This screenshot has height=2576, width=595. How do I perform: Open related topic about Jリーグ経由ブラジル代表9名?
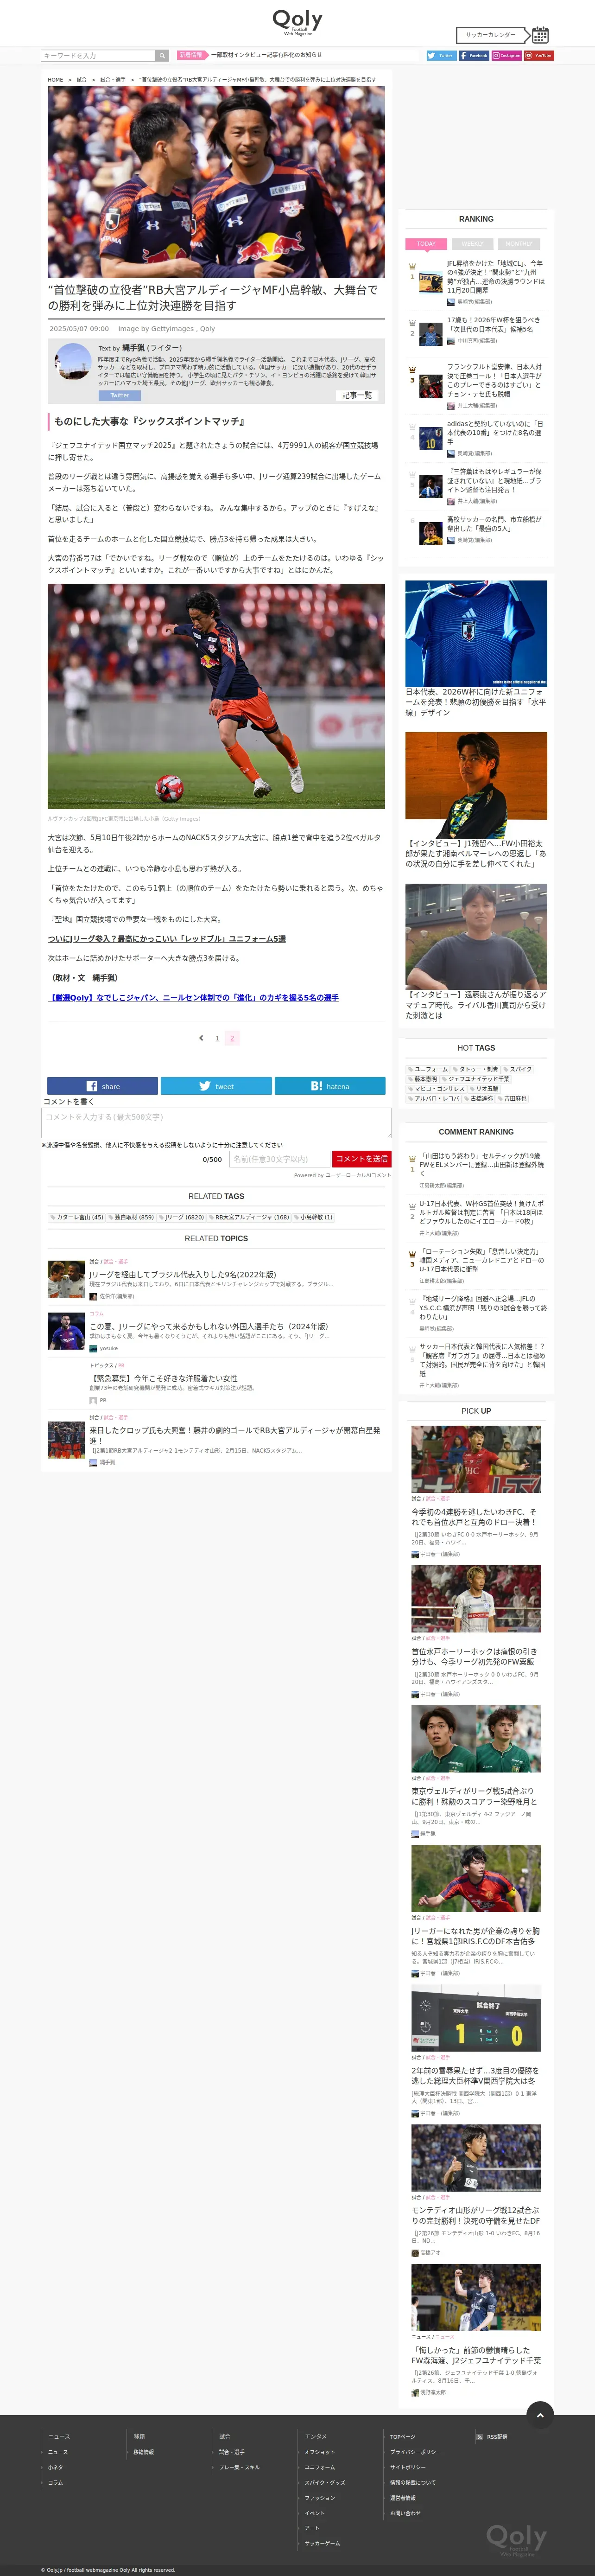182,1275
